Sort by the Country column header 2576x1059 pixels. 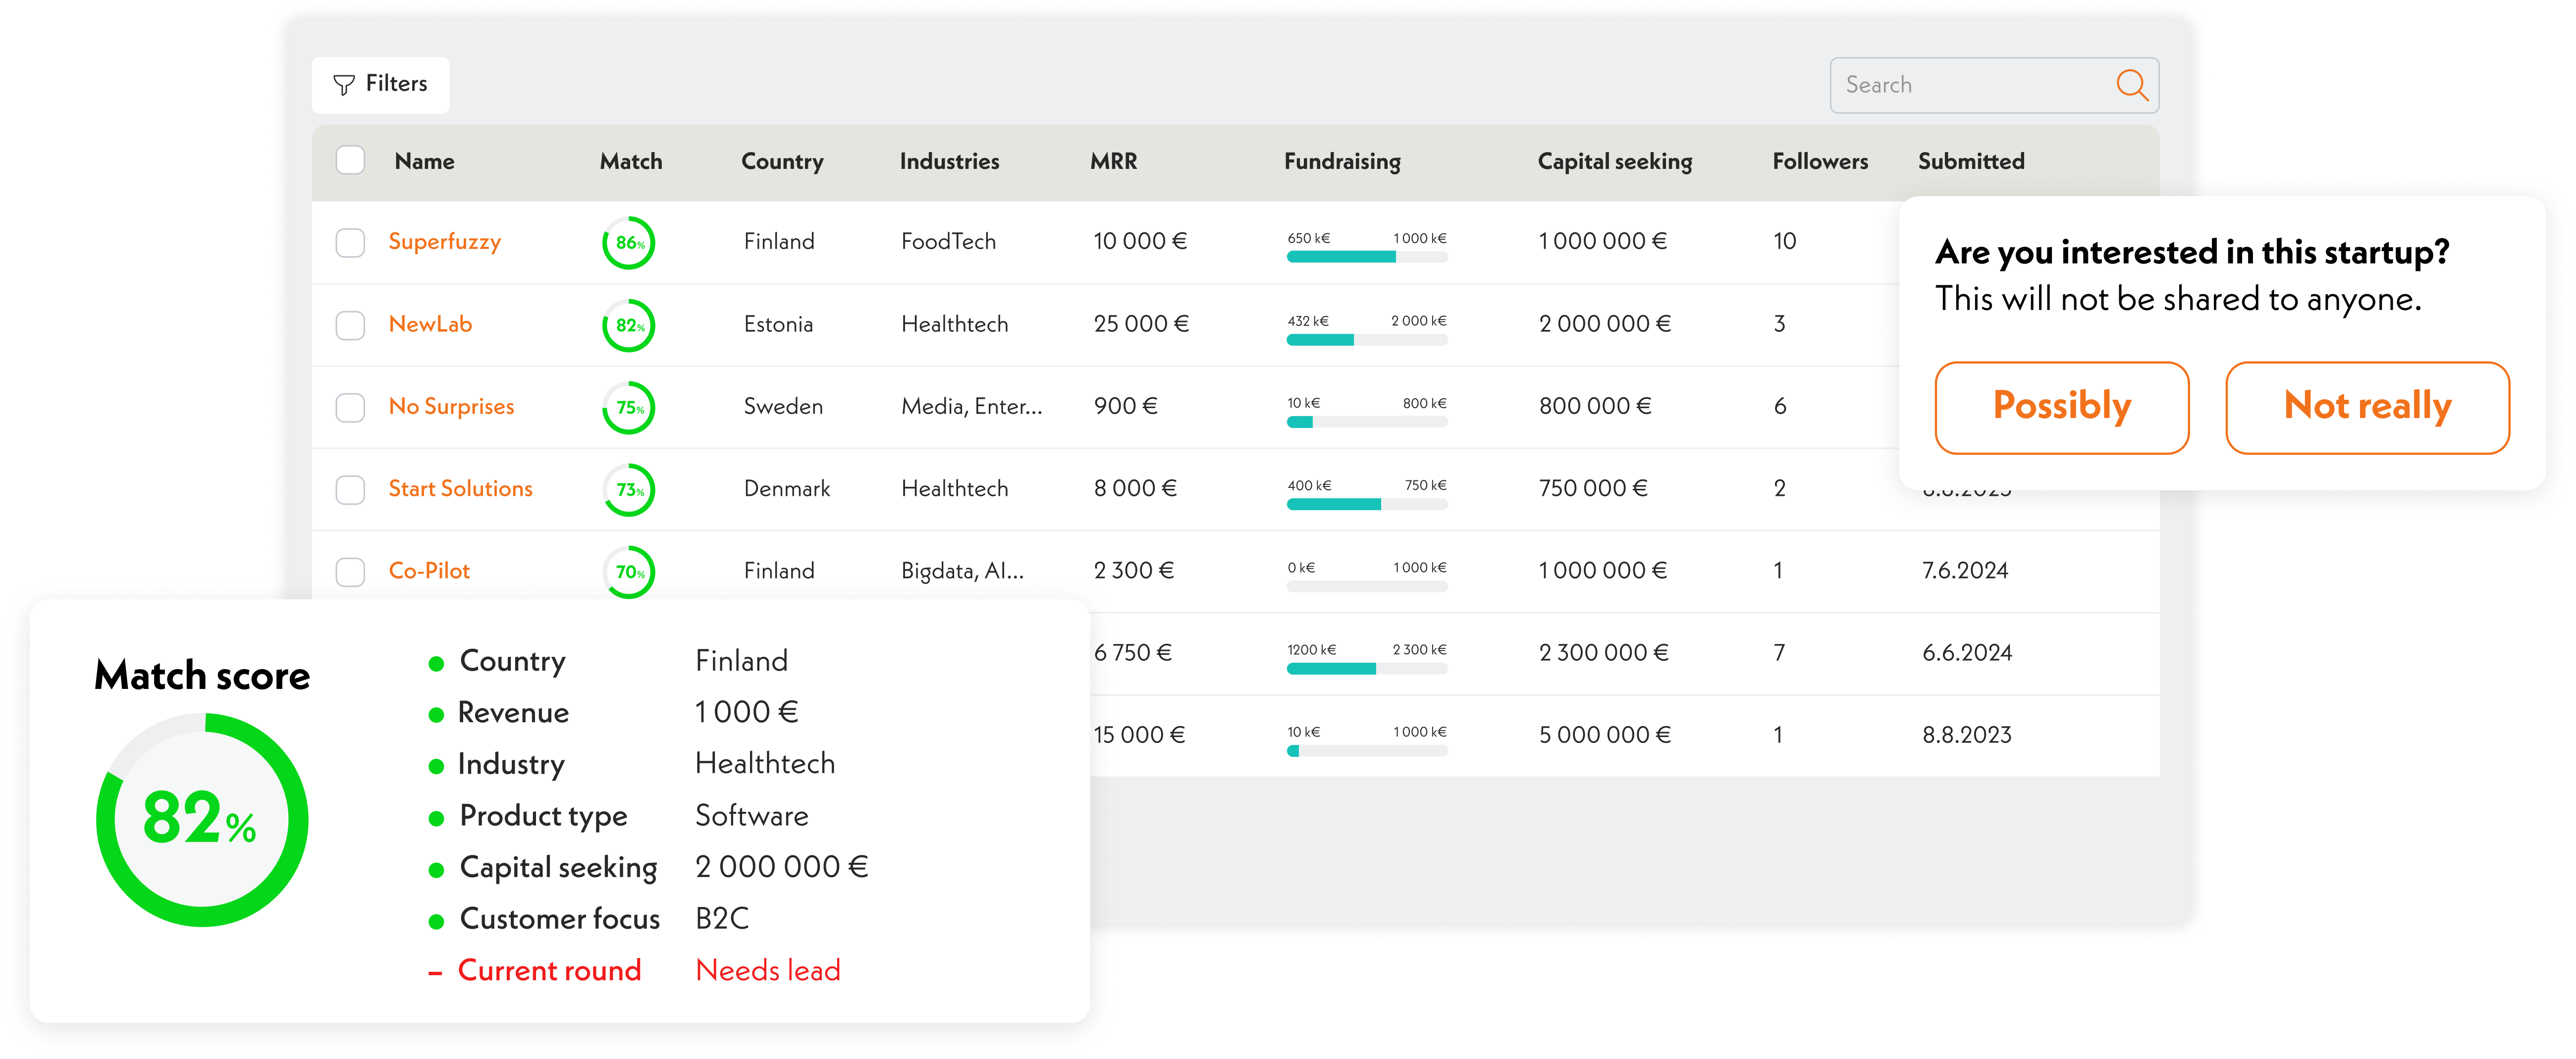782,162
